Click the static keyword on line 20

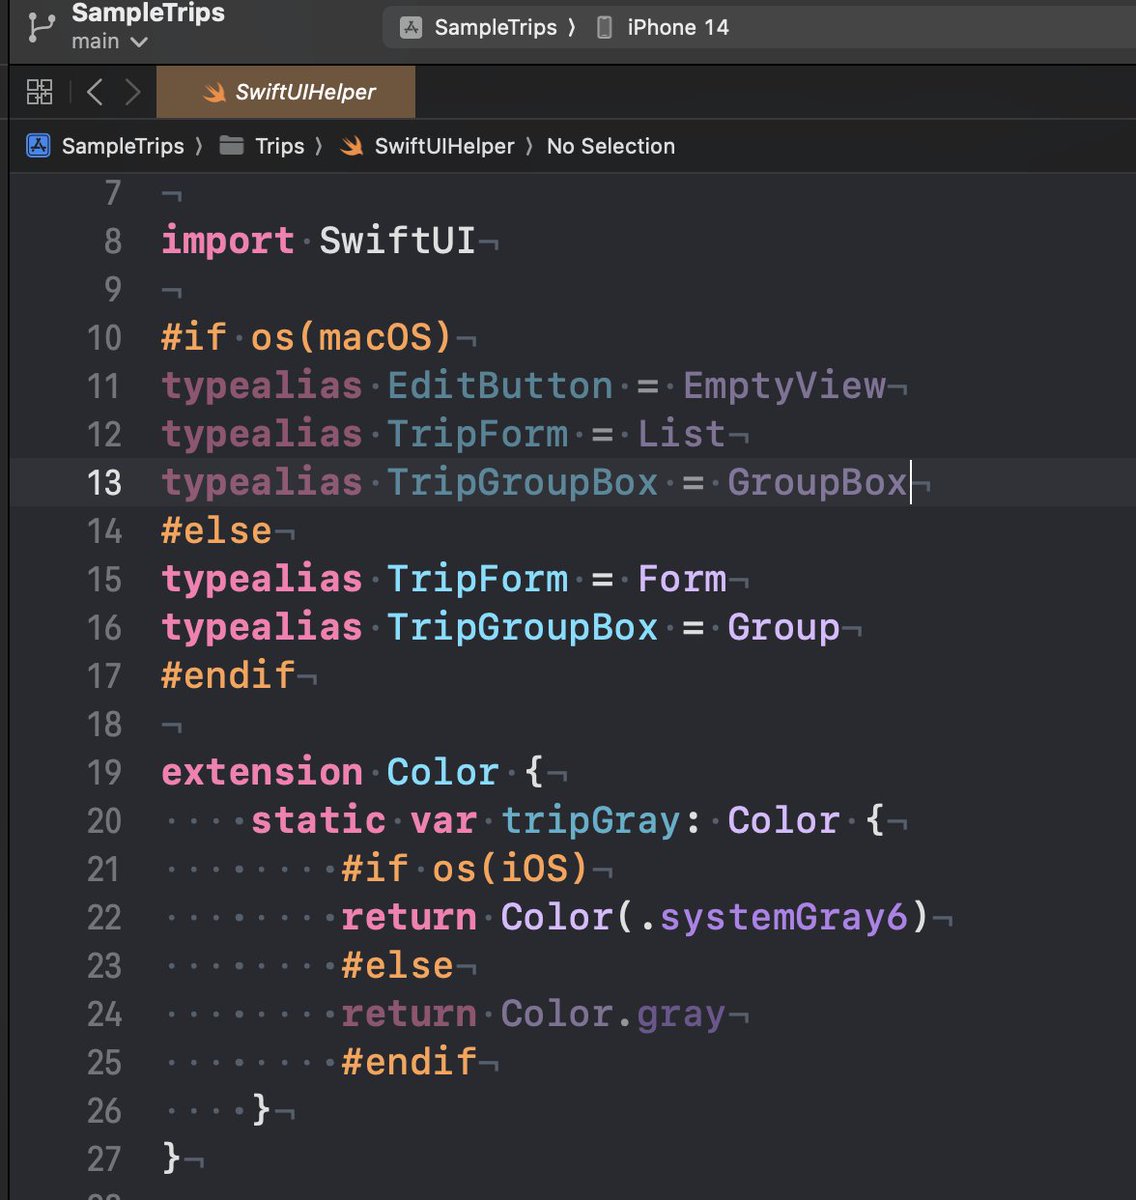point(318,821)
